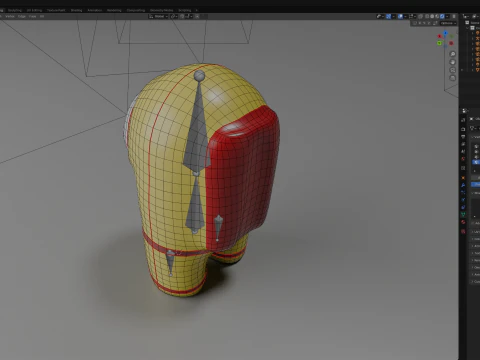
Task: Switch to rendered viewport shading
Action: [442, 16]
